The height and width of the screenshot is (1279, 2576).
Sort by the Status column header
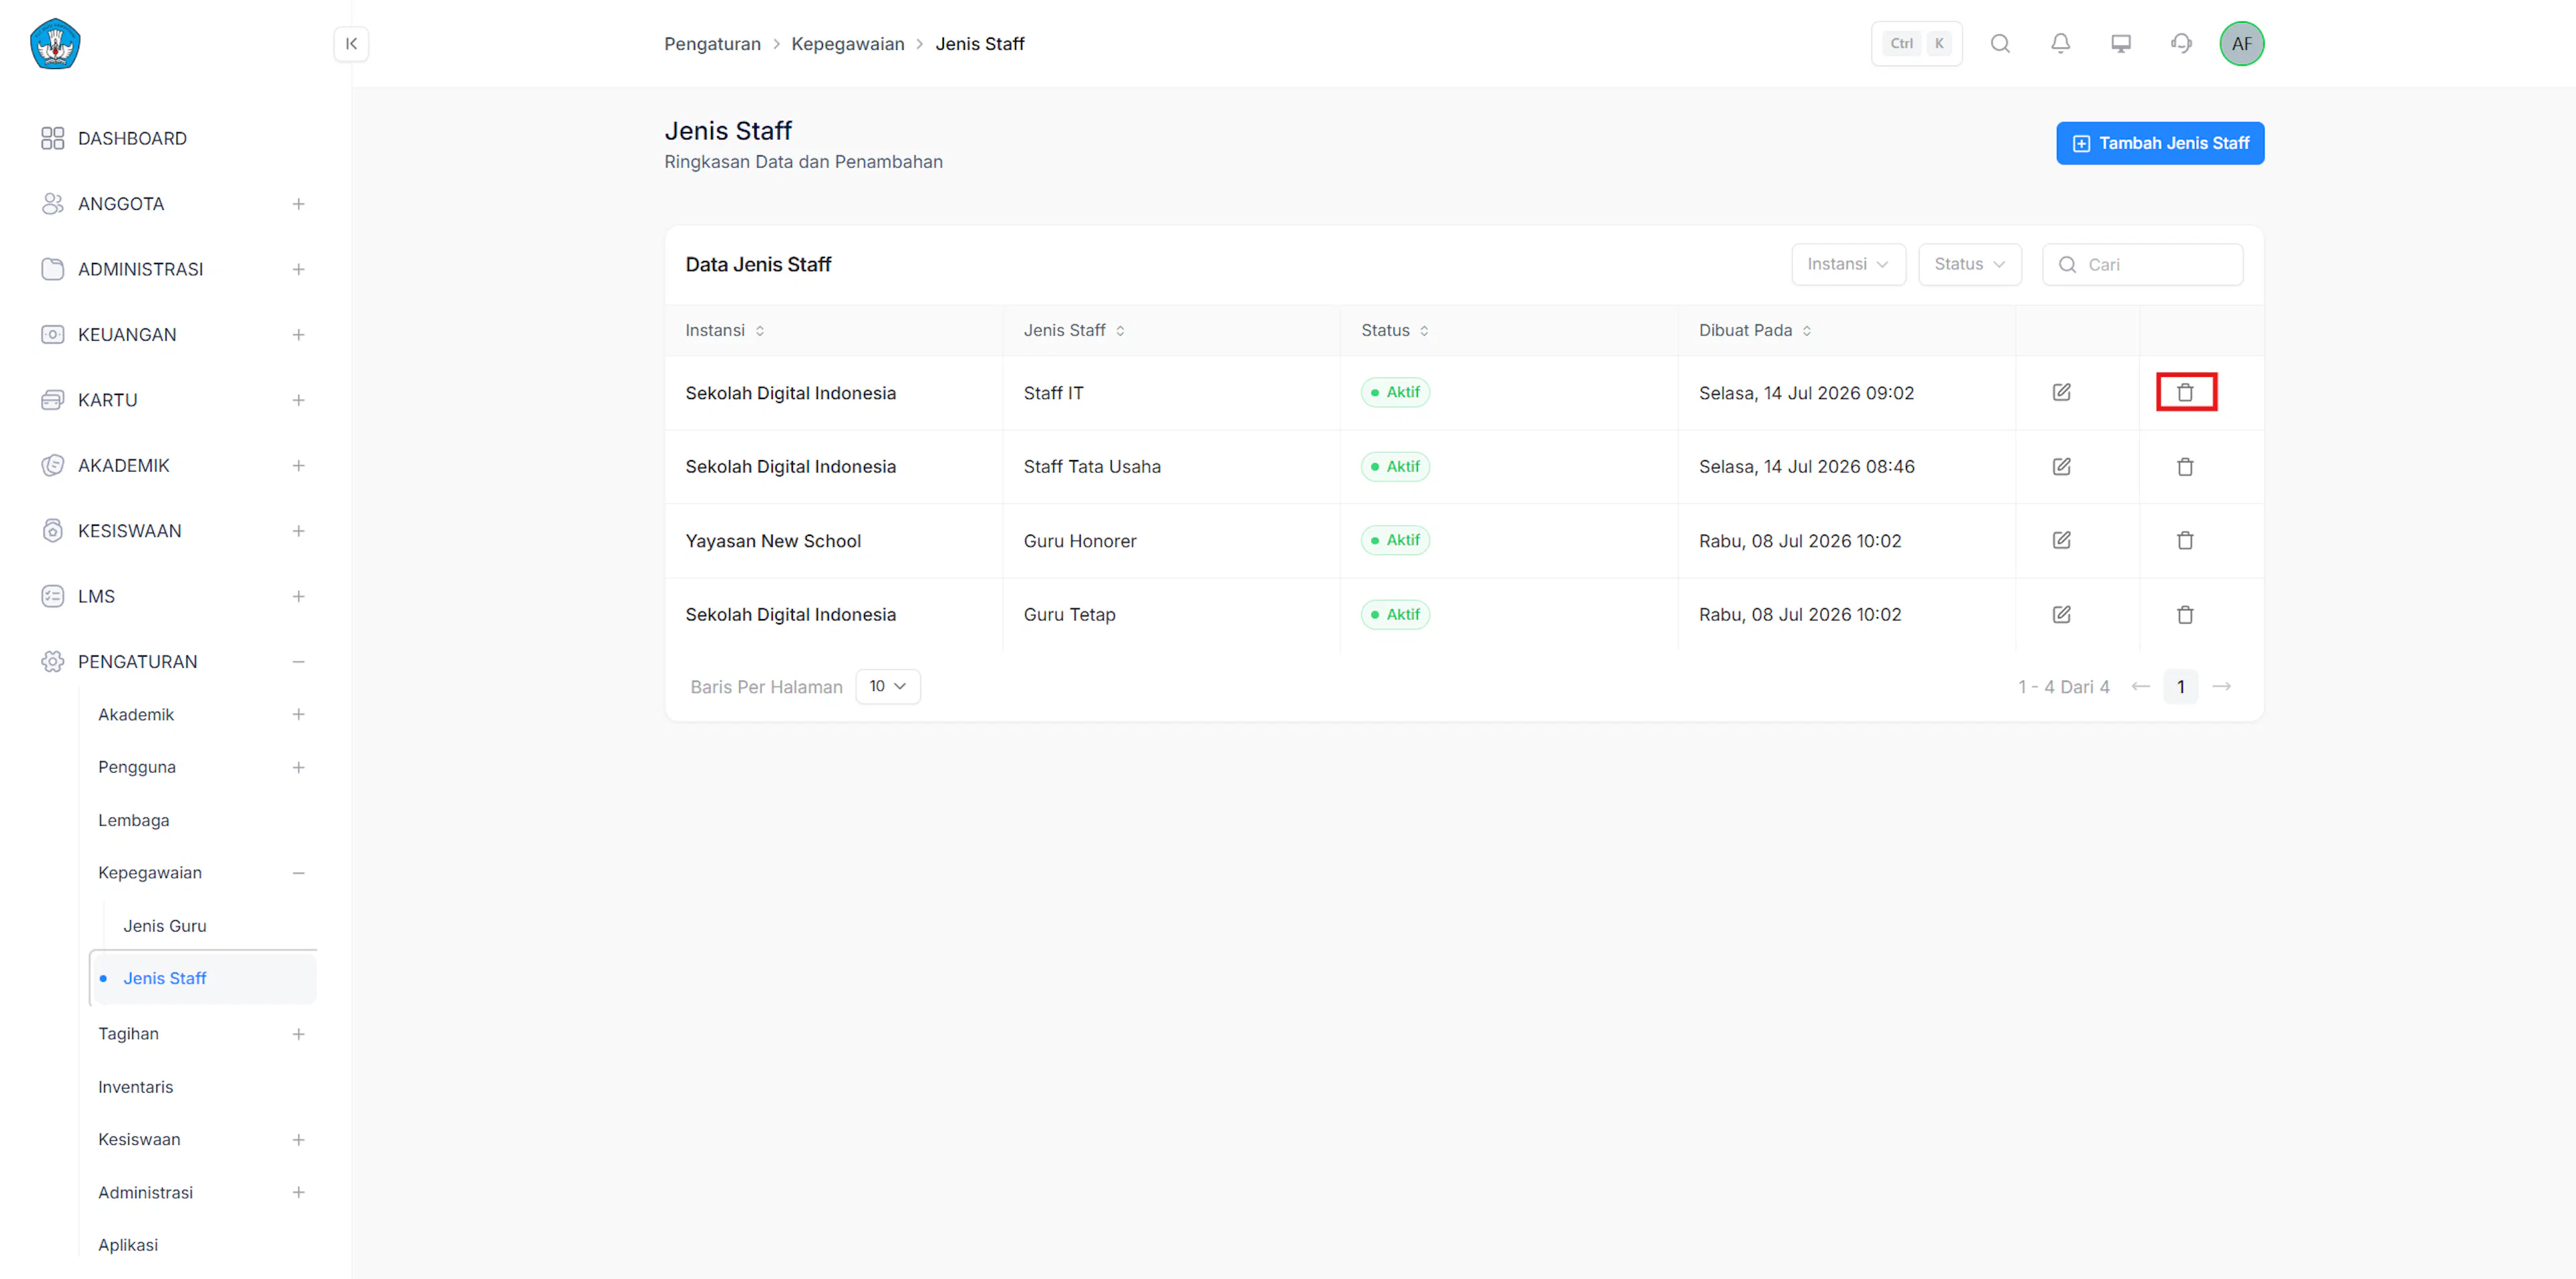pos(1394,330)
